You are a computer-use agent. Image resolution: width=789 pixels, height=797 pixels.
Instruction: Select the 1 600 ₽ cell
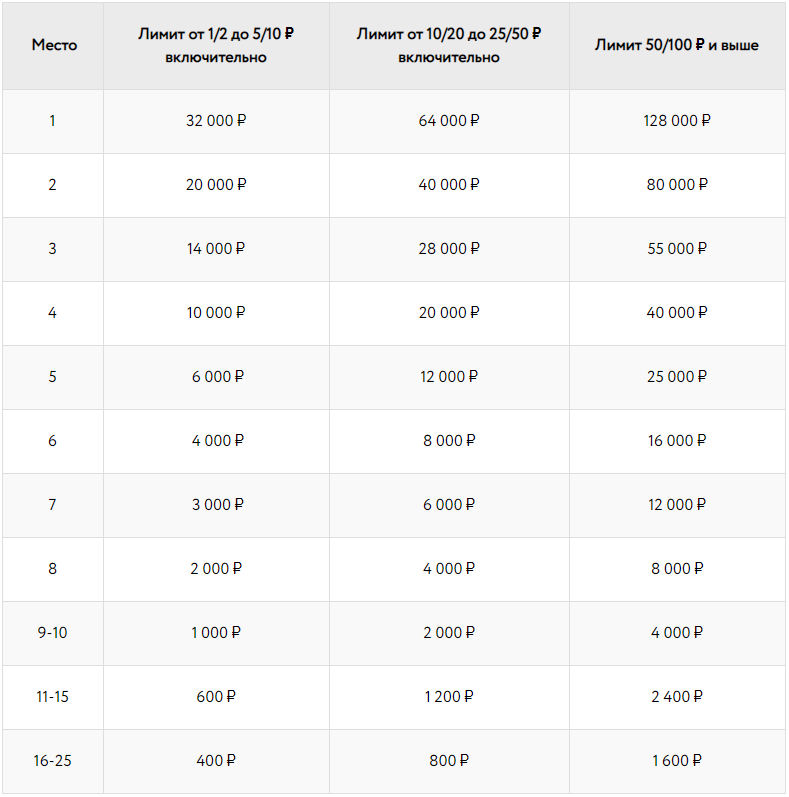point(677,761)
